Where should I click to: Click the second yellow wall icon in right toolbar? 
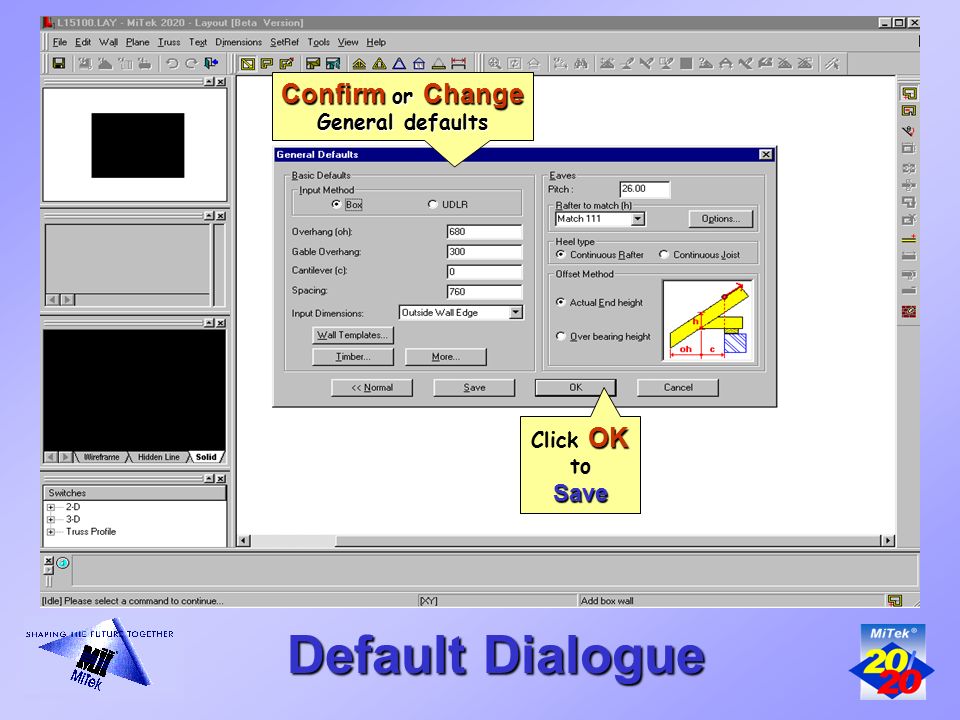tap(909, 111)
